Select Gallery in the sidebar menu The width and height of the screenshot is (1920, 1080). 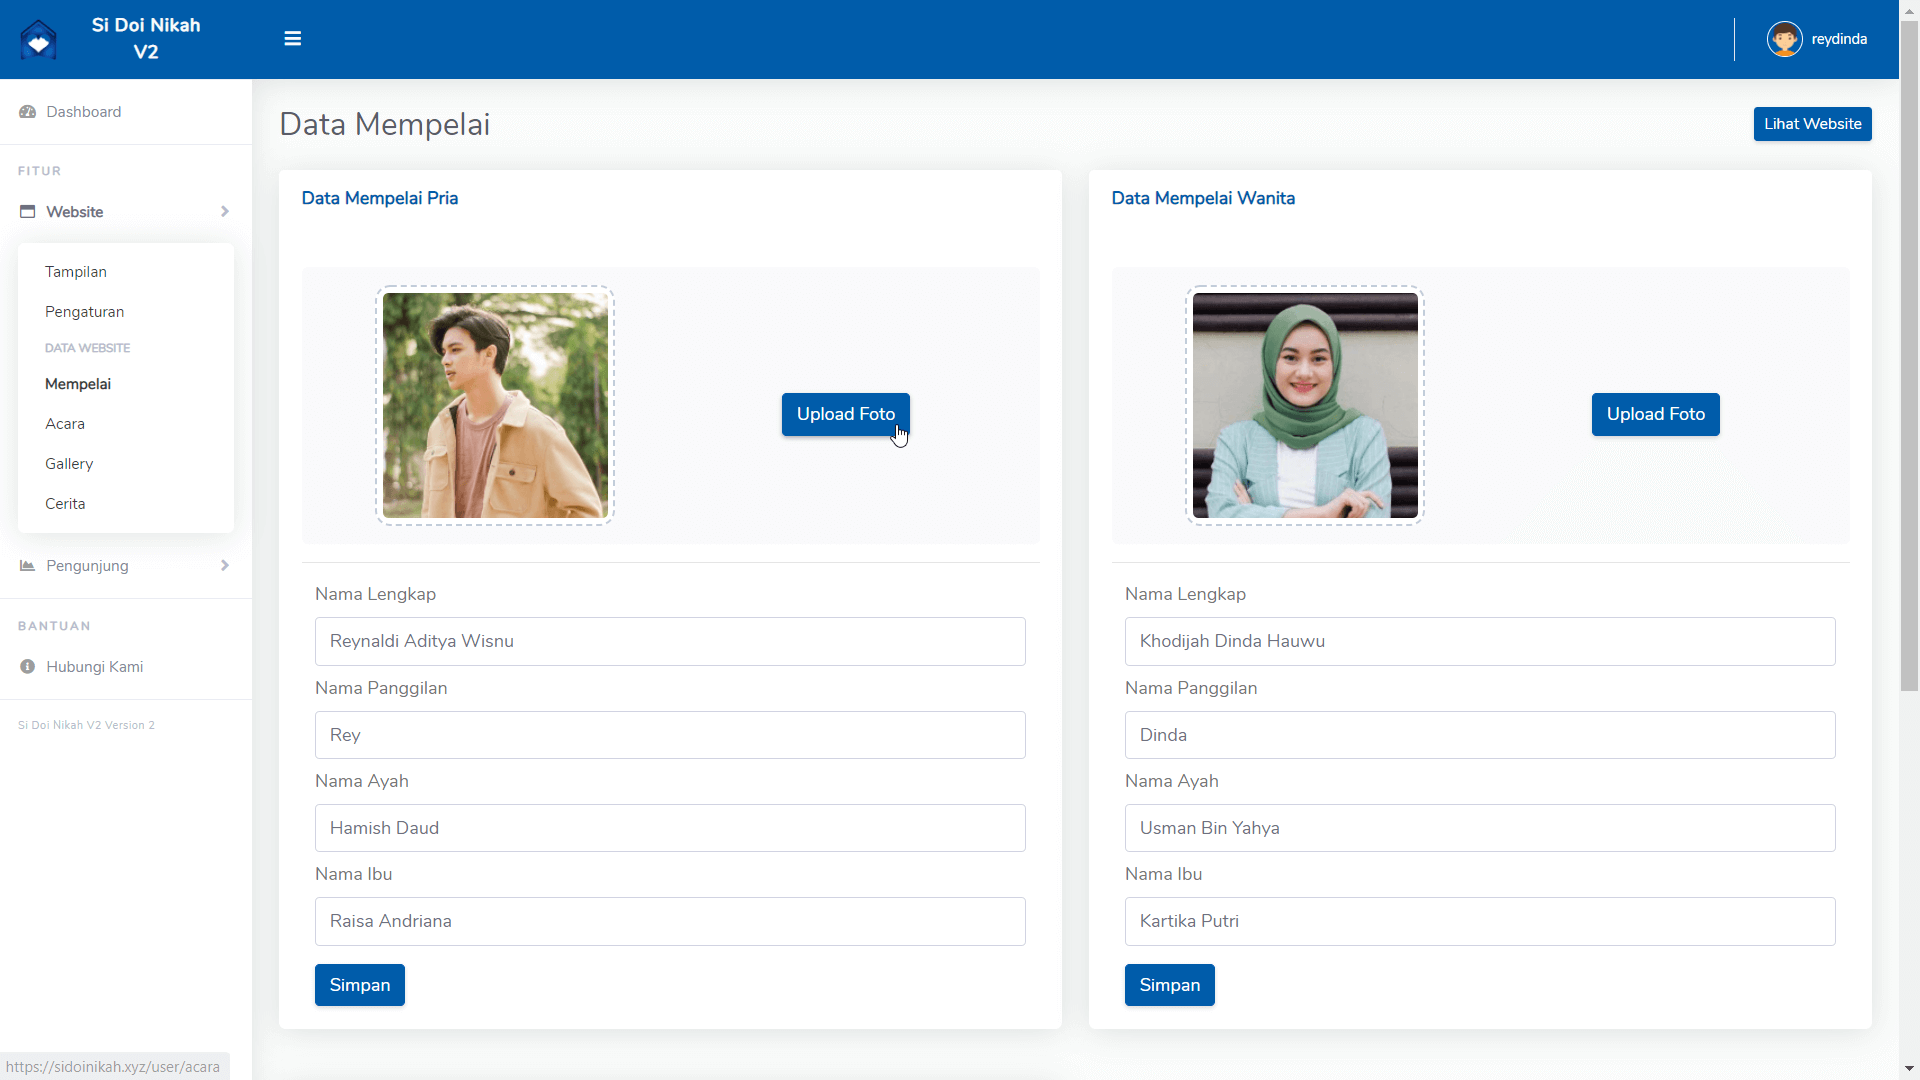pyautogui.click(x=69, y=464)
